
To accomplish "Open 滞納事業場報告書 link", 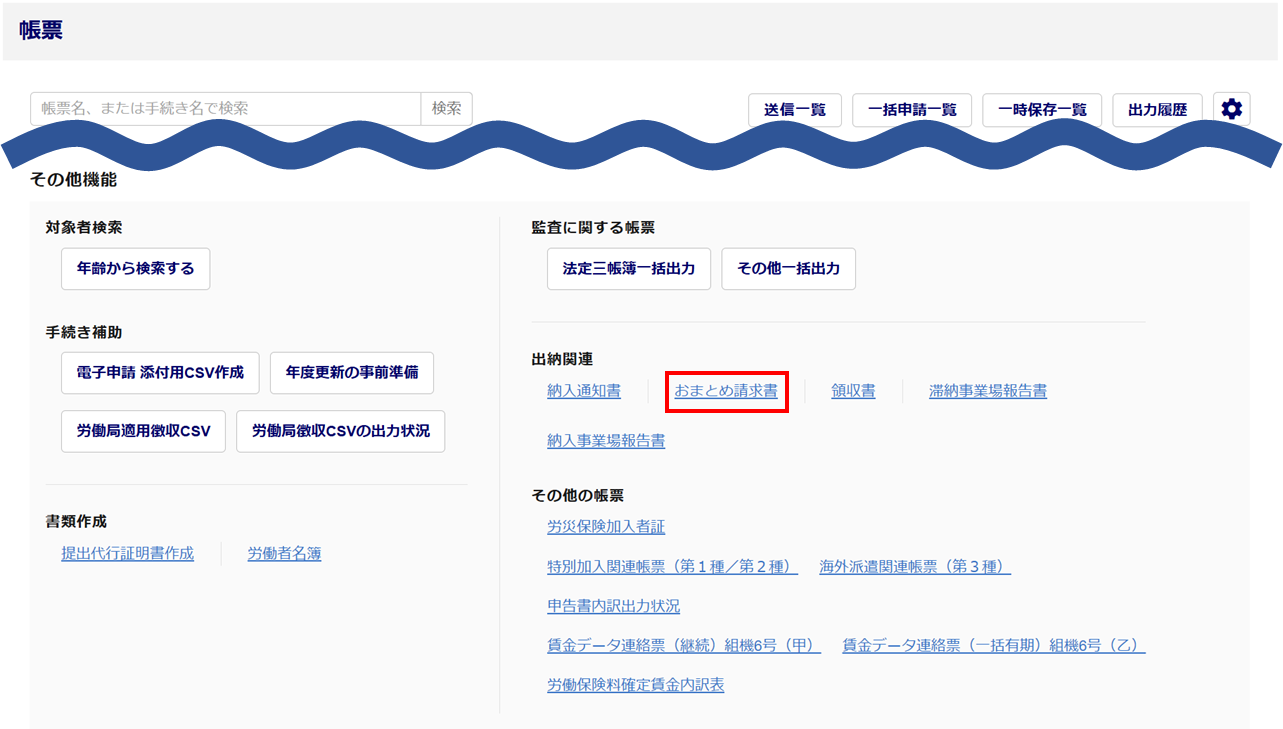I will coord(987,391).
